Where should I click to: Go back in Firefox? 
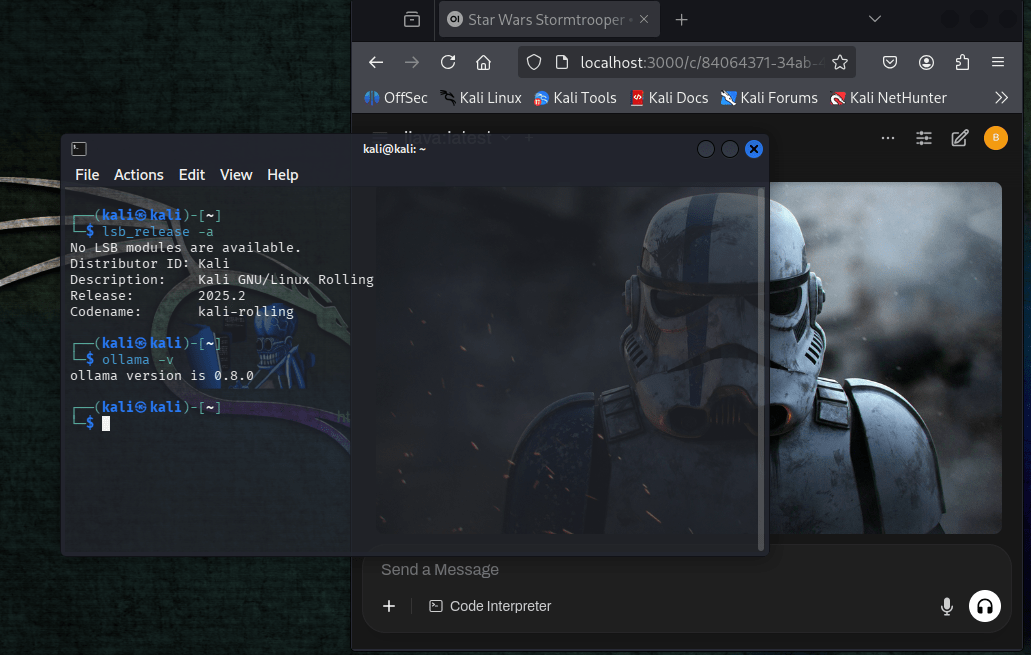[x=376, y=62]
